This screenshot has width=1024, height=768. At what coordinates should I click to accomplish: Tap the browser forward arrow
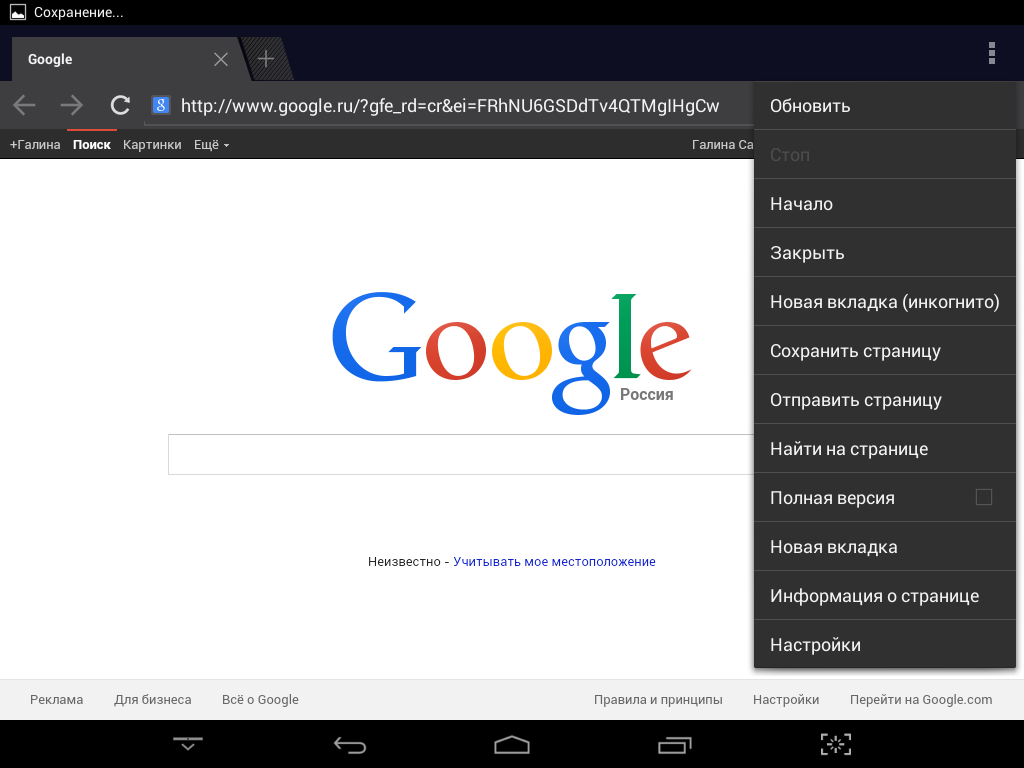72,105
